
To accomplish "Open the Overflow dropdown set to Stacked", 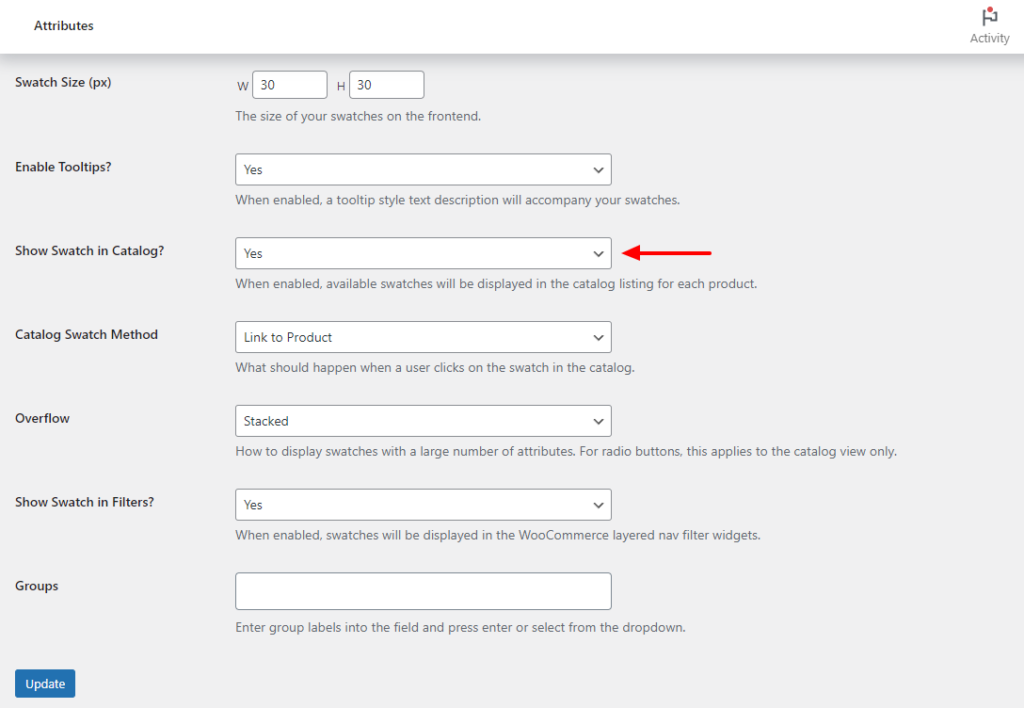I will tap(422, 421).
